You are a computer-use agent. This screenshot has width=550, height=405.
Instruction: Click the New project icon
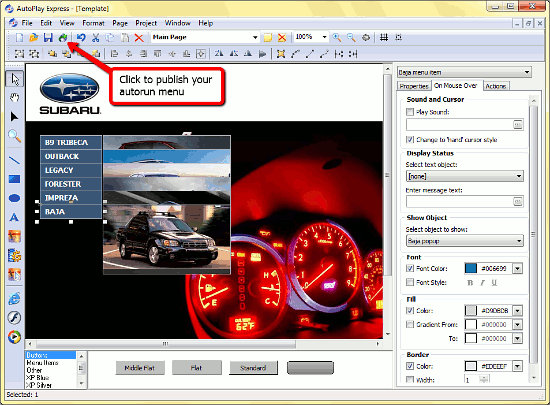[19, 38]
